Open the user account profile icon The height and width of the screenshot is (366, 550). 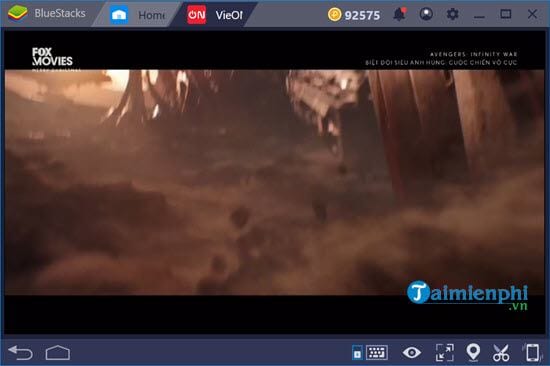coord(426,14)
